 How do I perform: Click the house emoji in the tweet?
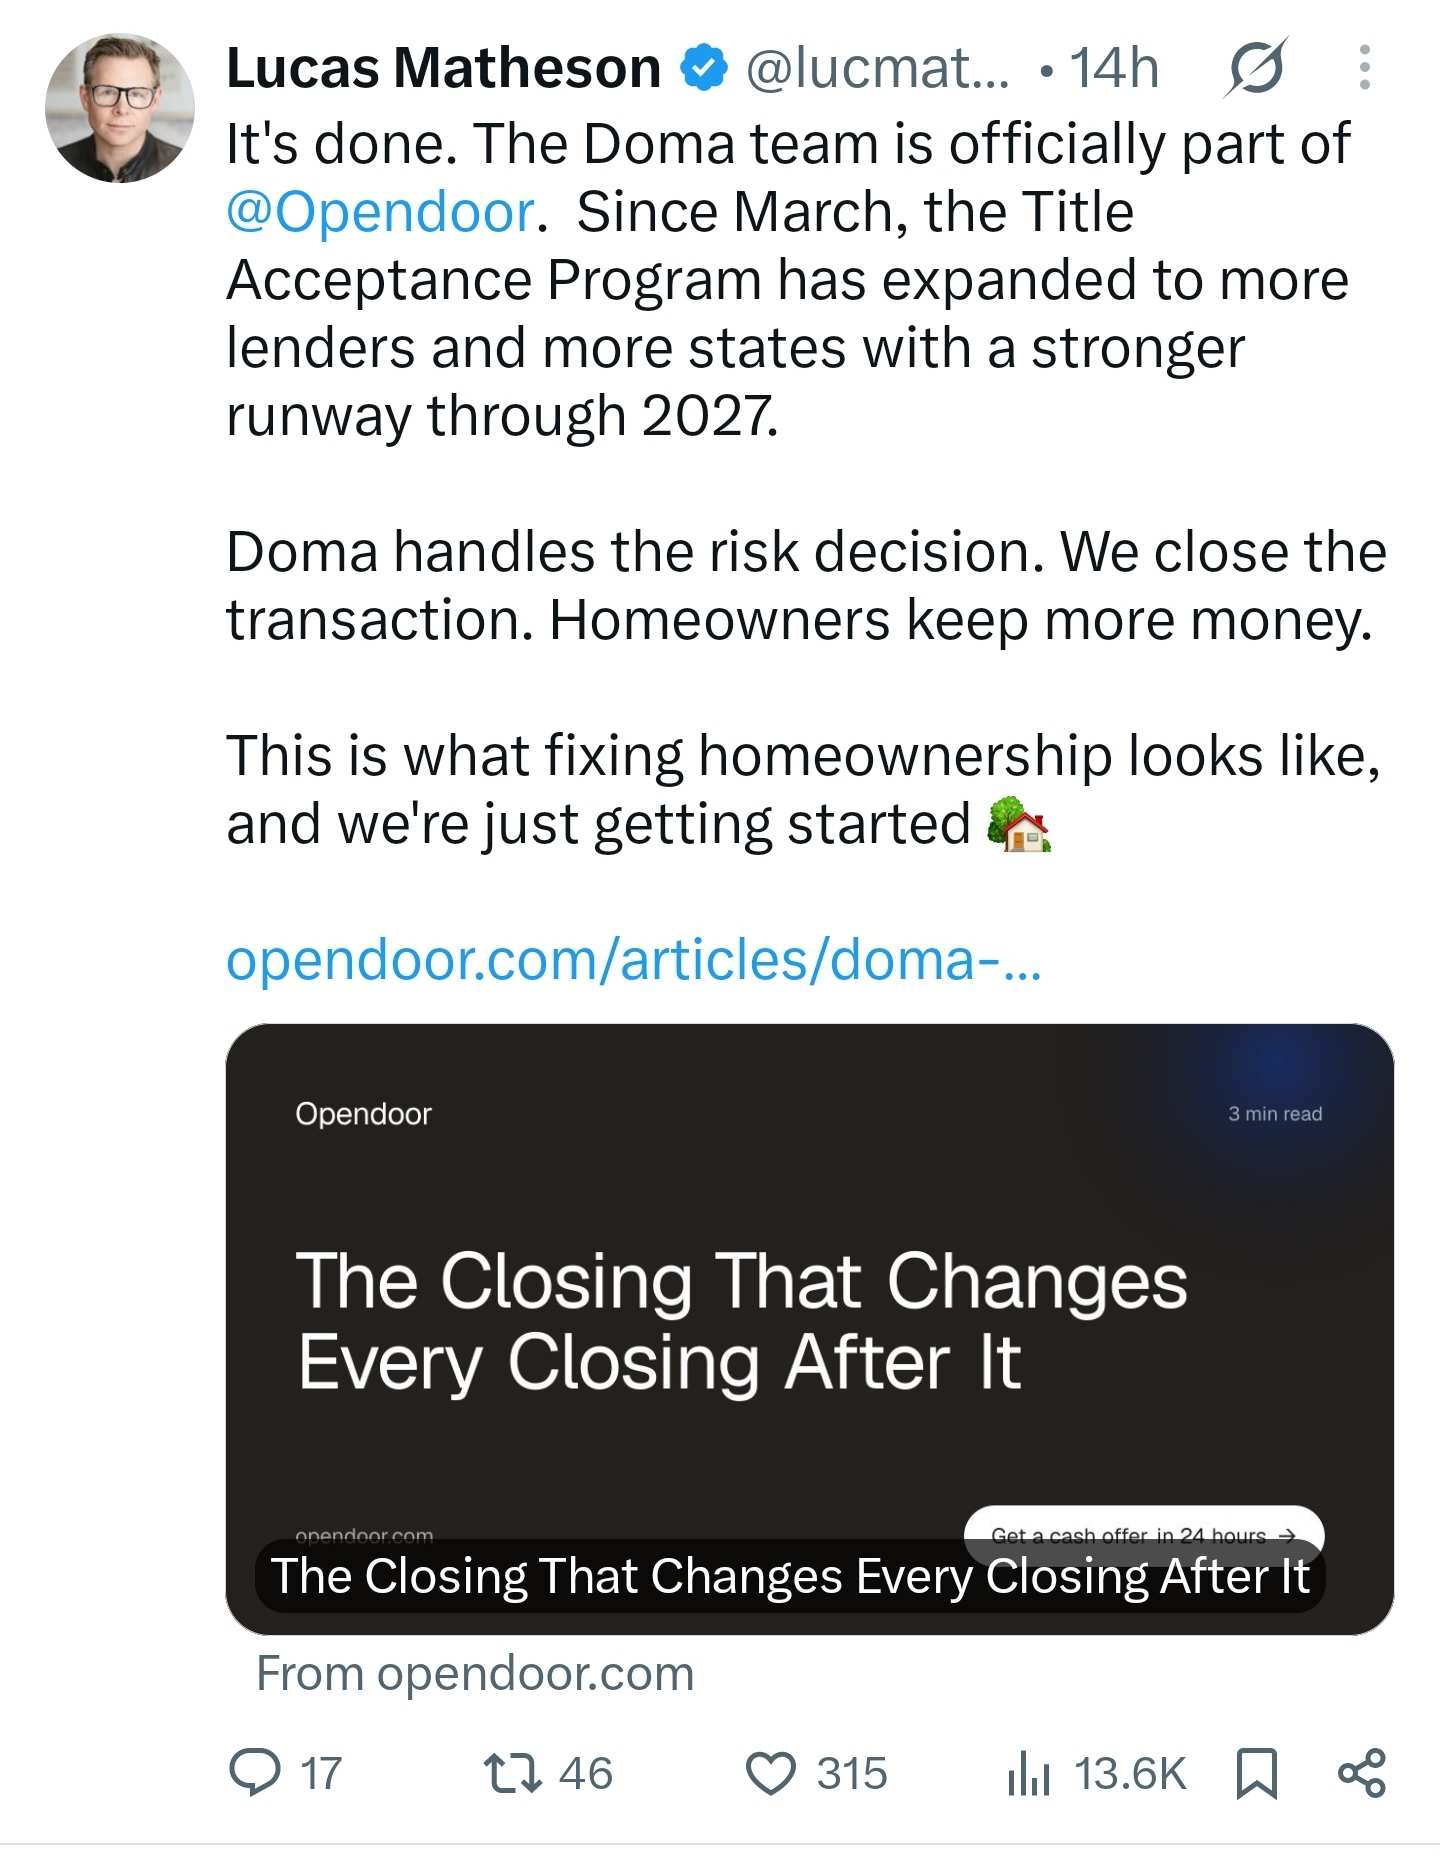pos(1018,825)
